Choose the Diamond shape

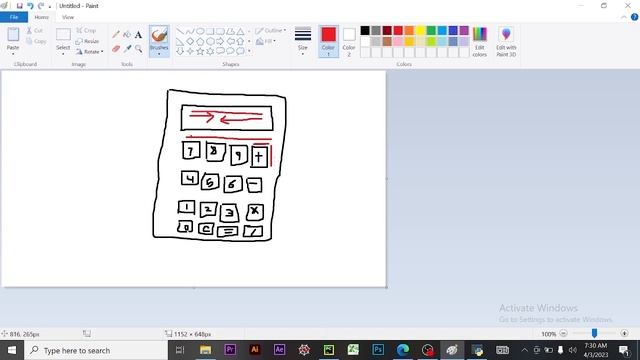coord(190,41)
